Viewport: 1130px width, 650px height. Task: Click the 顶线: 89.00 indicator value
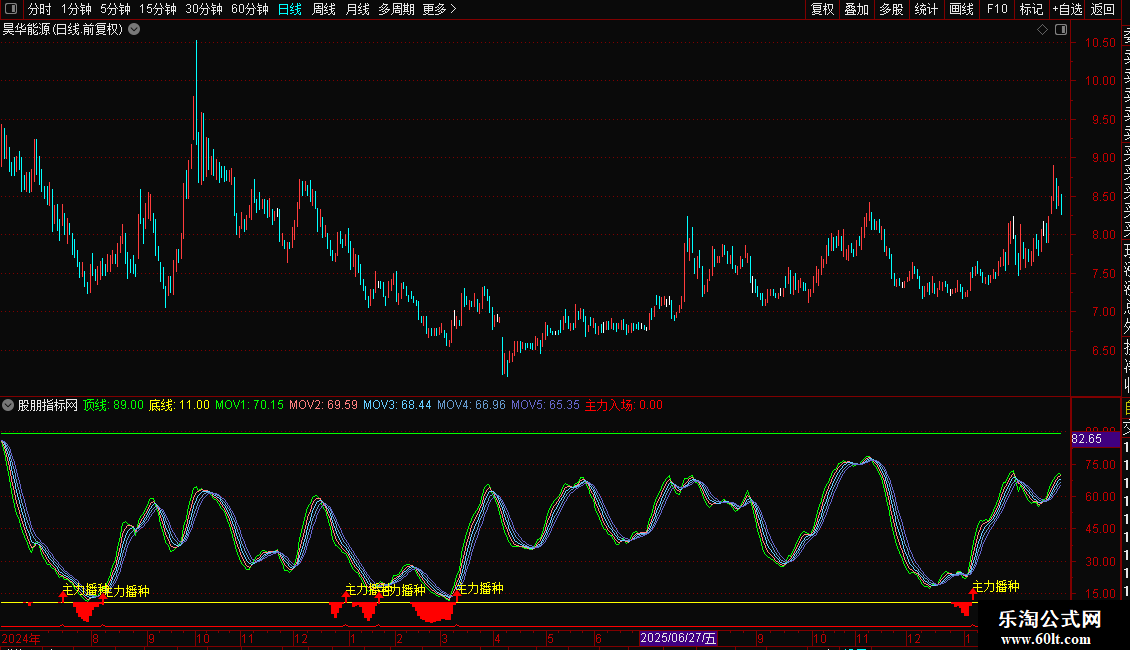113,405
